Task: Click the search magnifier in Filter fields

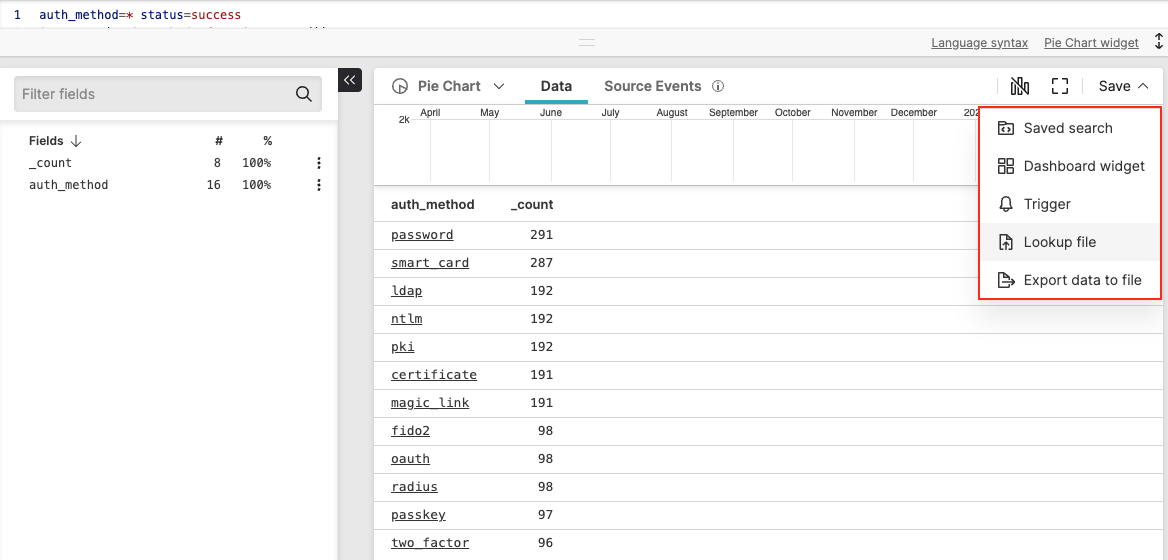Action: pyautogui.click(x=304, y=94)
